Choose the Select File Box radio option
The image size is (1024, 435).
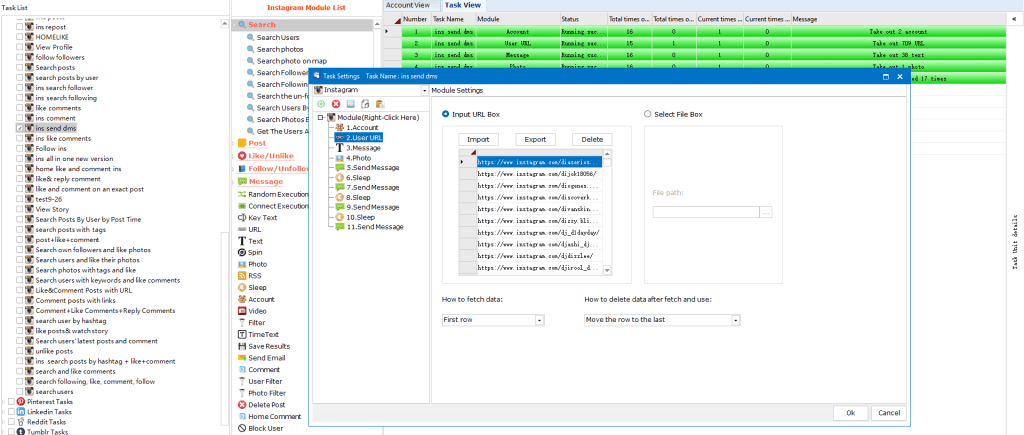pyautogui.click(x=648, y=114)
